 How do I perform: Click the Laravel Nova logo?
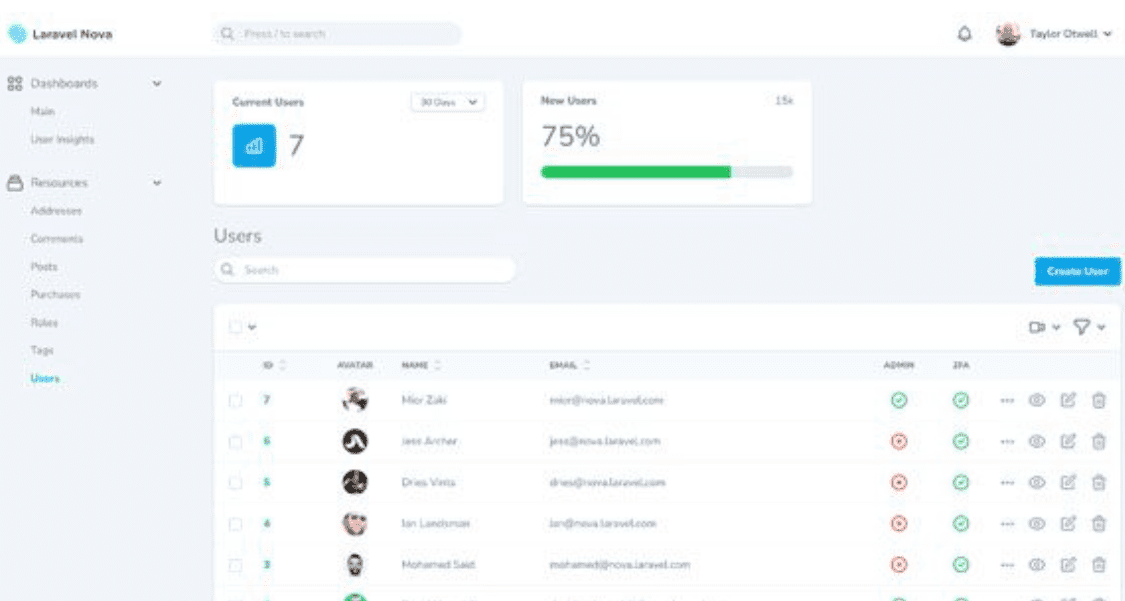[61, 34]
